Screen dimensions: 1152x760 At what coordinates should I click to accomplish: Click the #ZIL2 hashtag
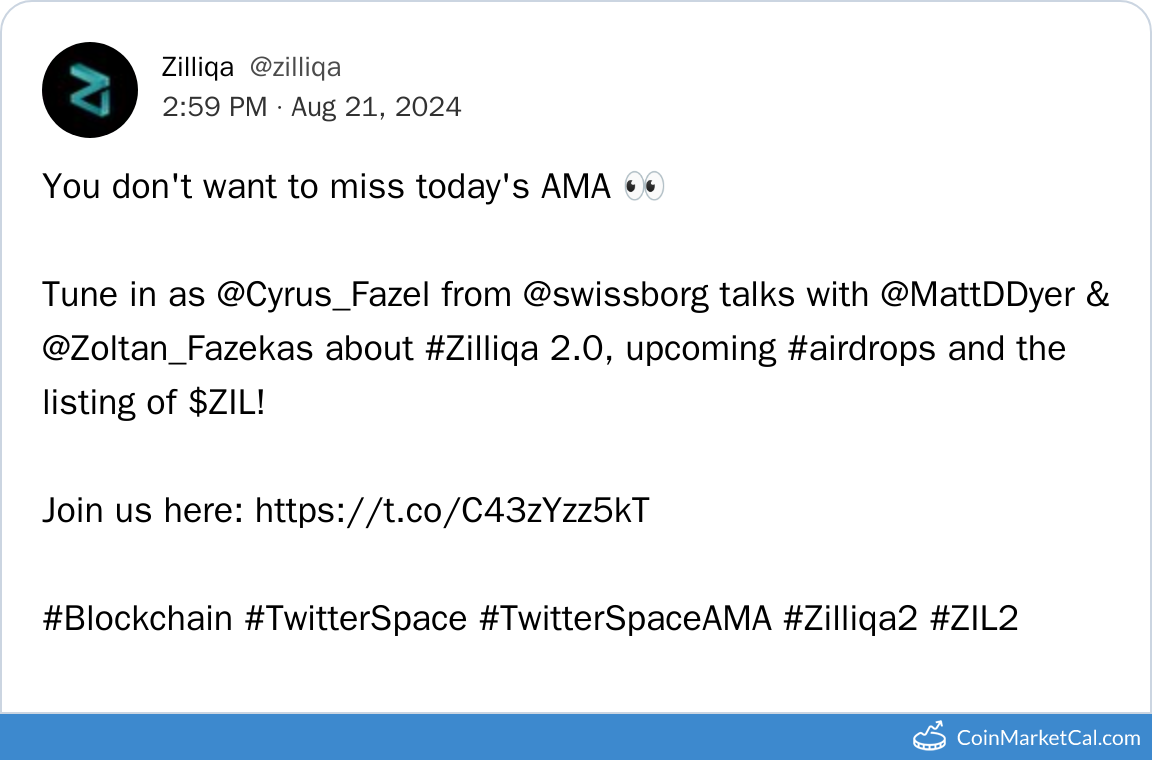pos(974,619)
